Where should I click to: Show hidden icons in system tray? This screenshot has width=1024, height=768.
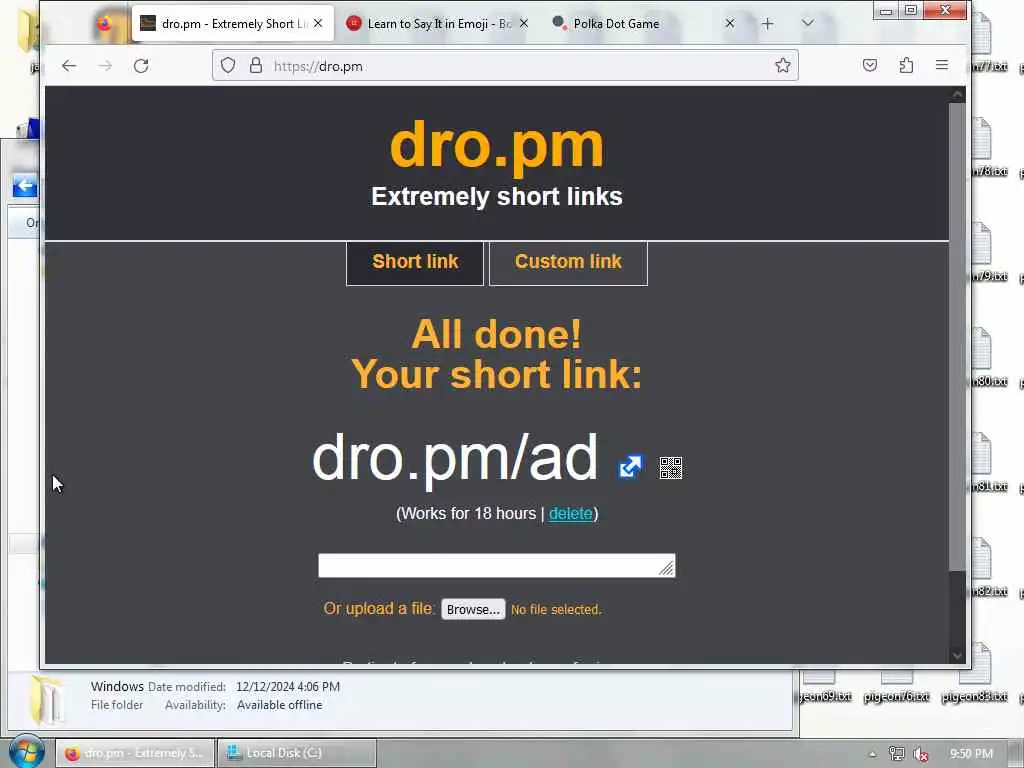pyautogui.click(x=872, y=754)
